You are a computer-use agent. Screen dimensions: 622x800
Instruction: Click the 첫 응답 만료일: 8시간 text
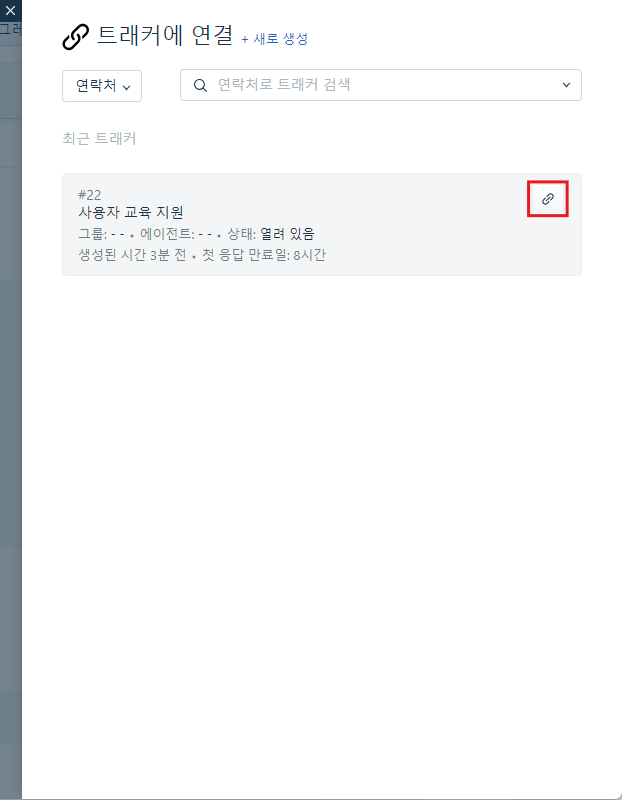tap(263, 255)
